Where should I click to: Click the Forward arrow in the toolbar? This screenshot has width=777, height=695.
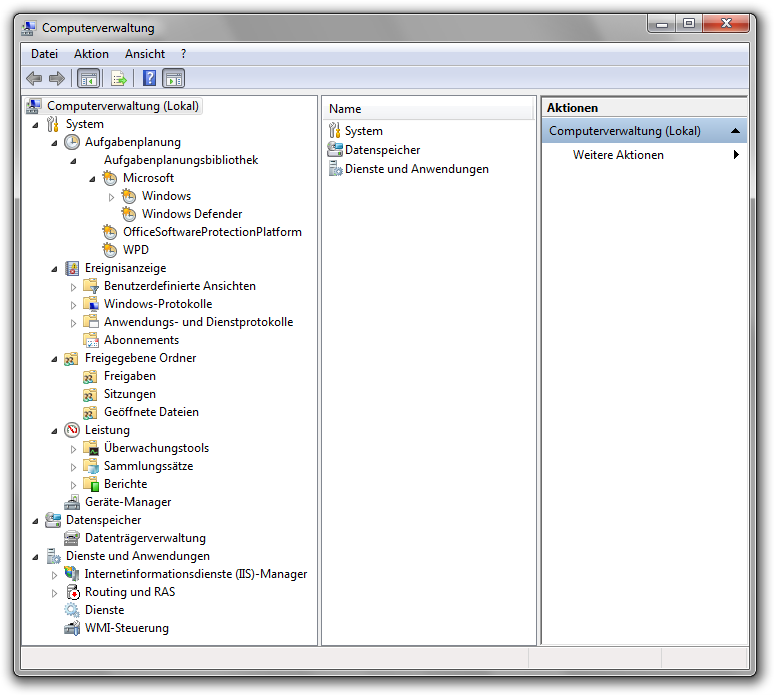(57, 78)
